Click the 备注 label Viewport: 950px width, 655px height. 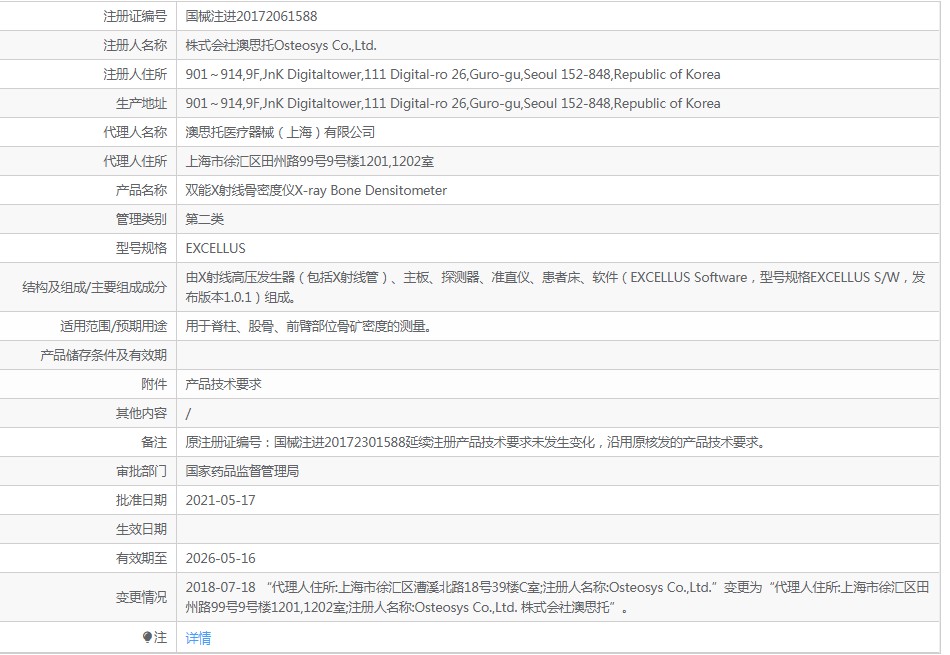(154, 442)
